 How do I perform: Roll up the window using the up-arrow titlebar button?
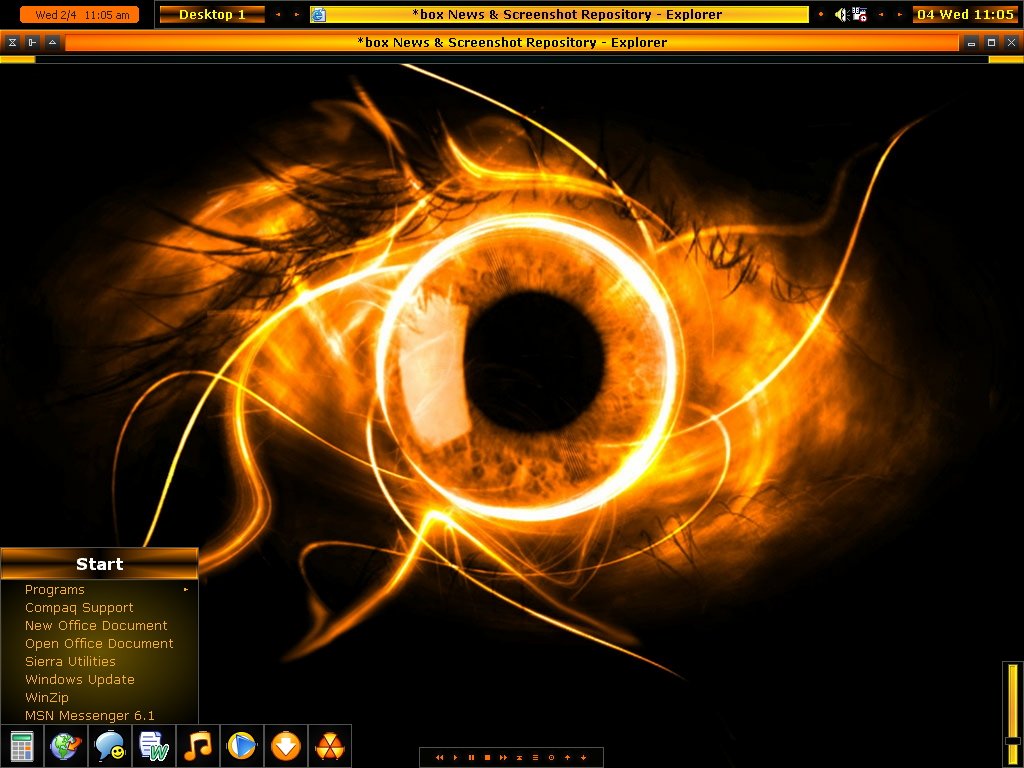click(x=52, y=42)
